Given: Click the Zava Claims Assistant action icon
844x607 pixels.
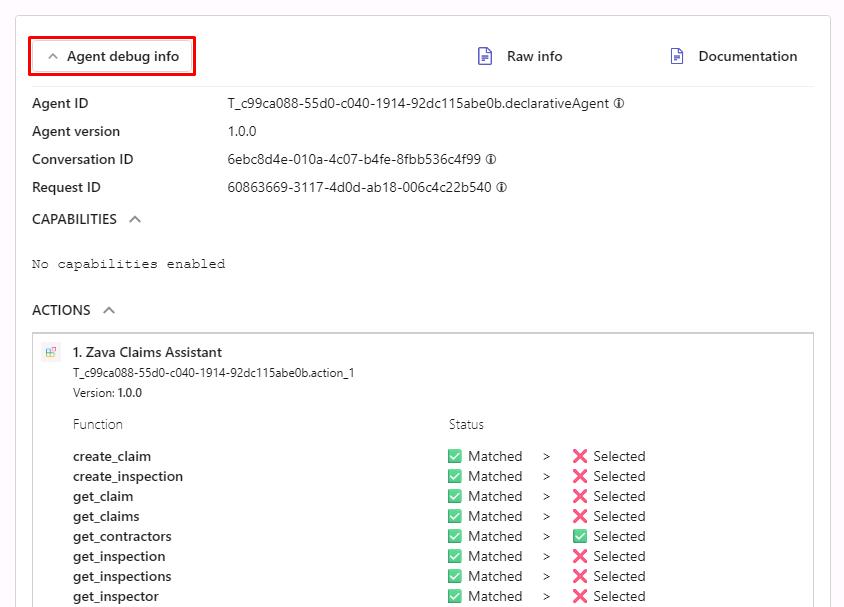Looking at the screenshot, I should point(51,352).
